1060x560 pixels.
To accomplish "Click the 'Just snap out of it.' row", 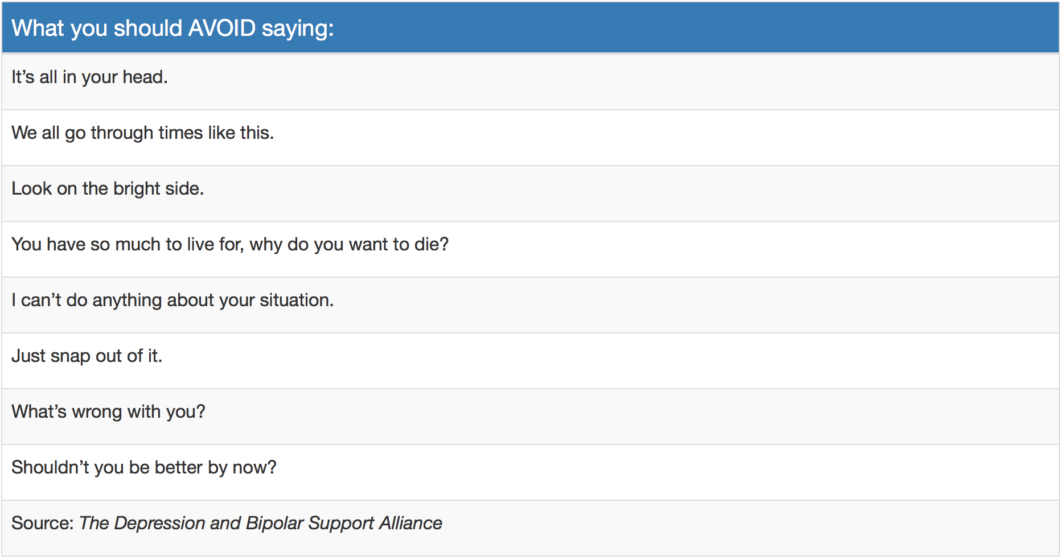I will tap(86, 356).
